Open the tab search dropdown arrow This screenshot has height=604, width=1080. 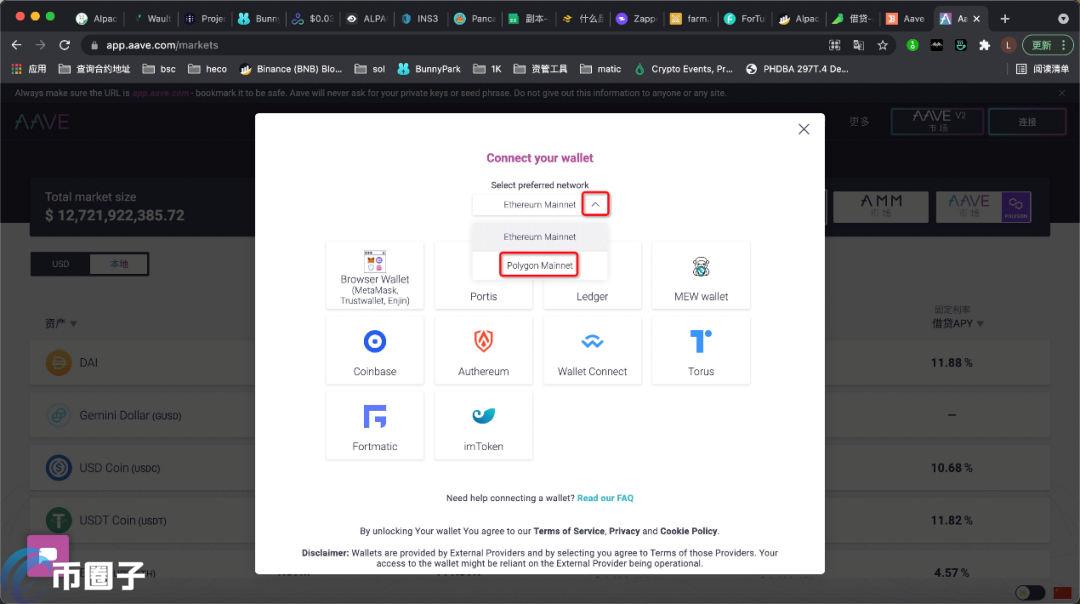tap(1063, 19)
